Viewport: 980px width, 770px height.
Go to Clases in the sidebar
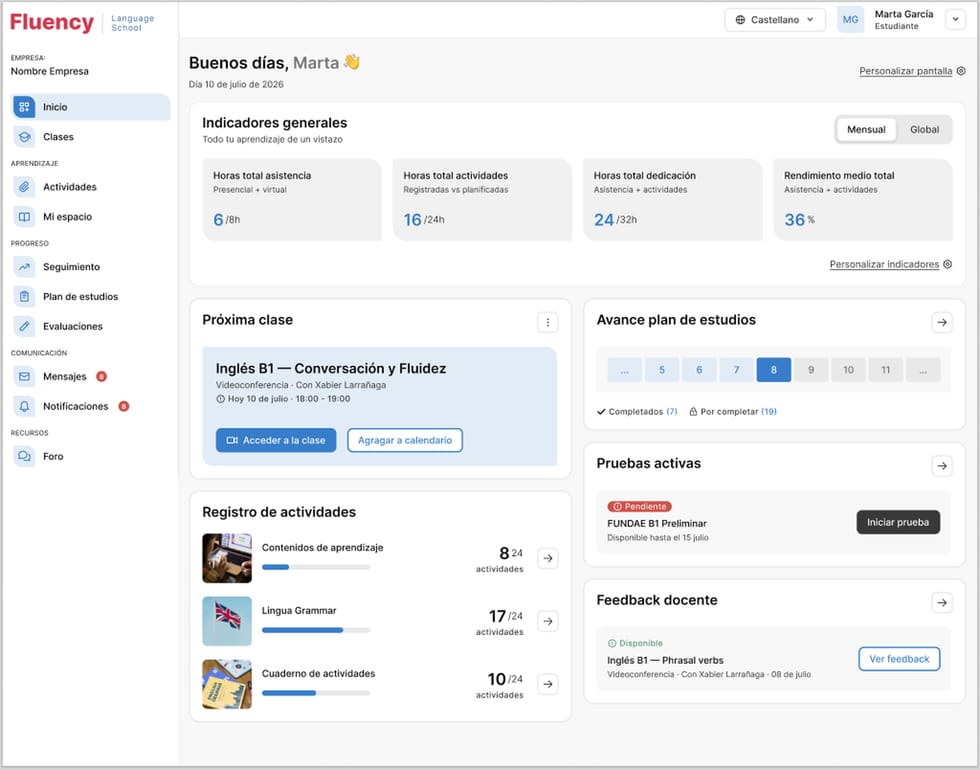[x=91, y=137]
